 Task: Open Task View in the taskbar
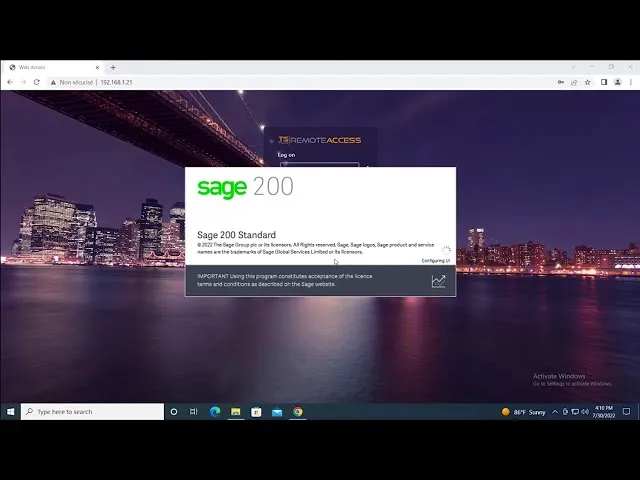(194, 412)
